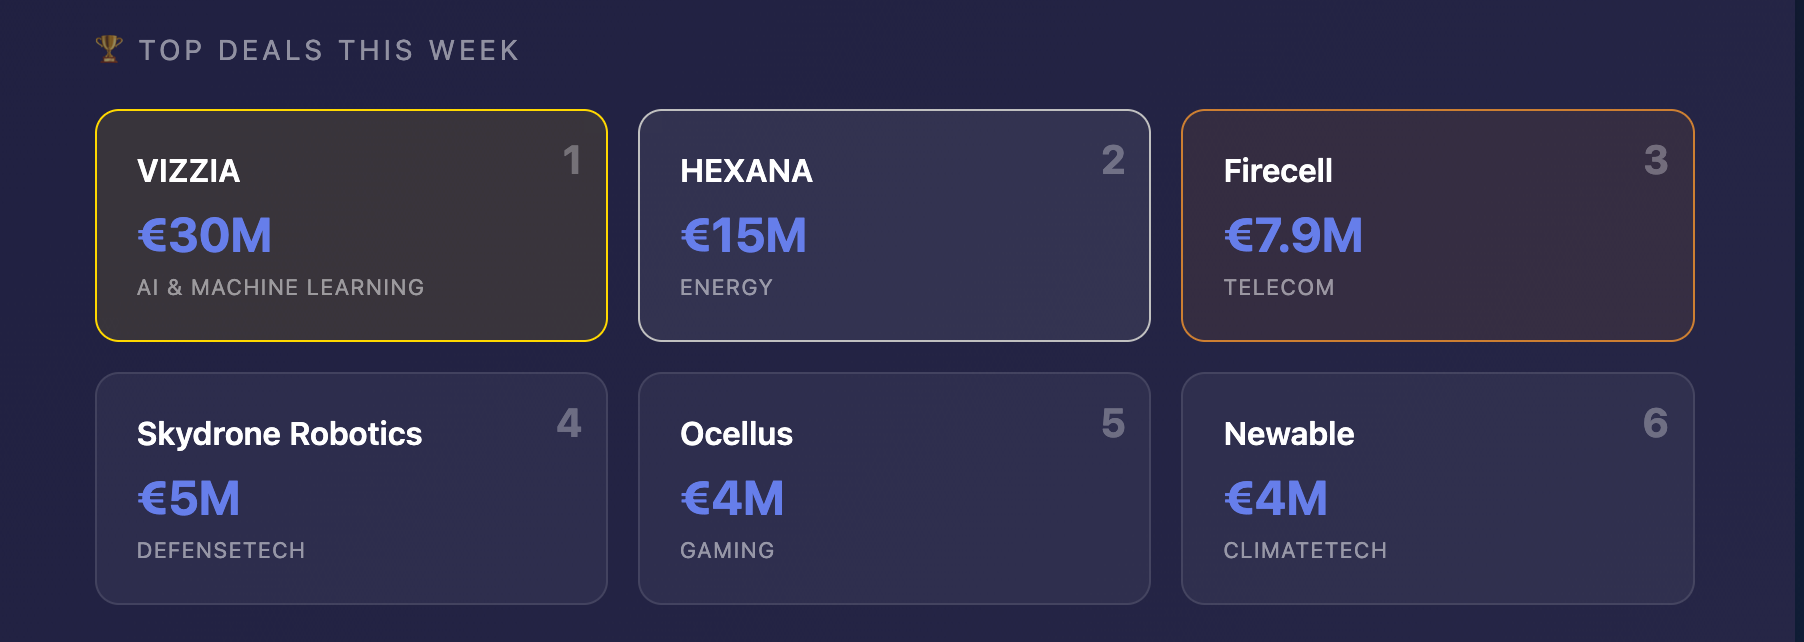Select the Climatetech sector label

(1305, 551)
